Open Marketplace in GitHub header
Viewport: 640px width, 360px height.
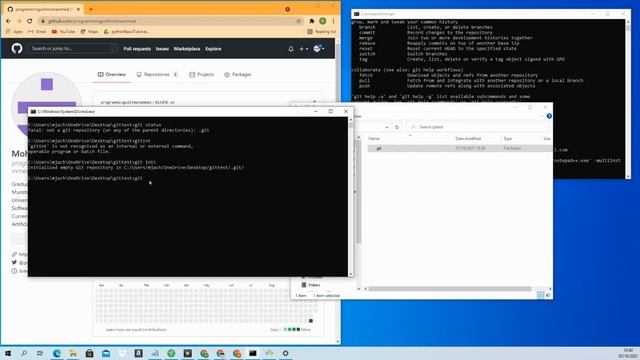click(x=187, y=49)
